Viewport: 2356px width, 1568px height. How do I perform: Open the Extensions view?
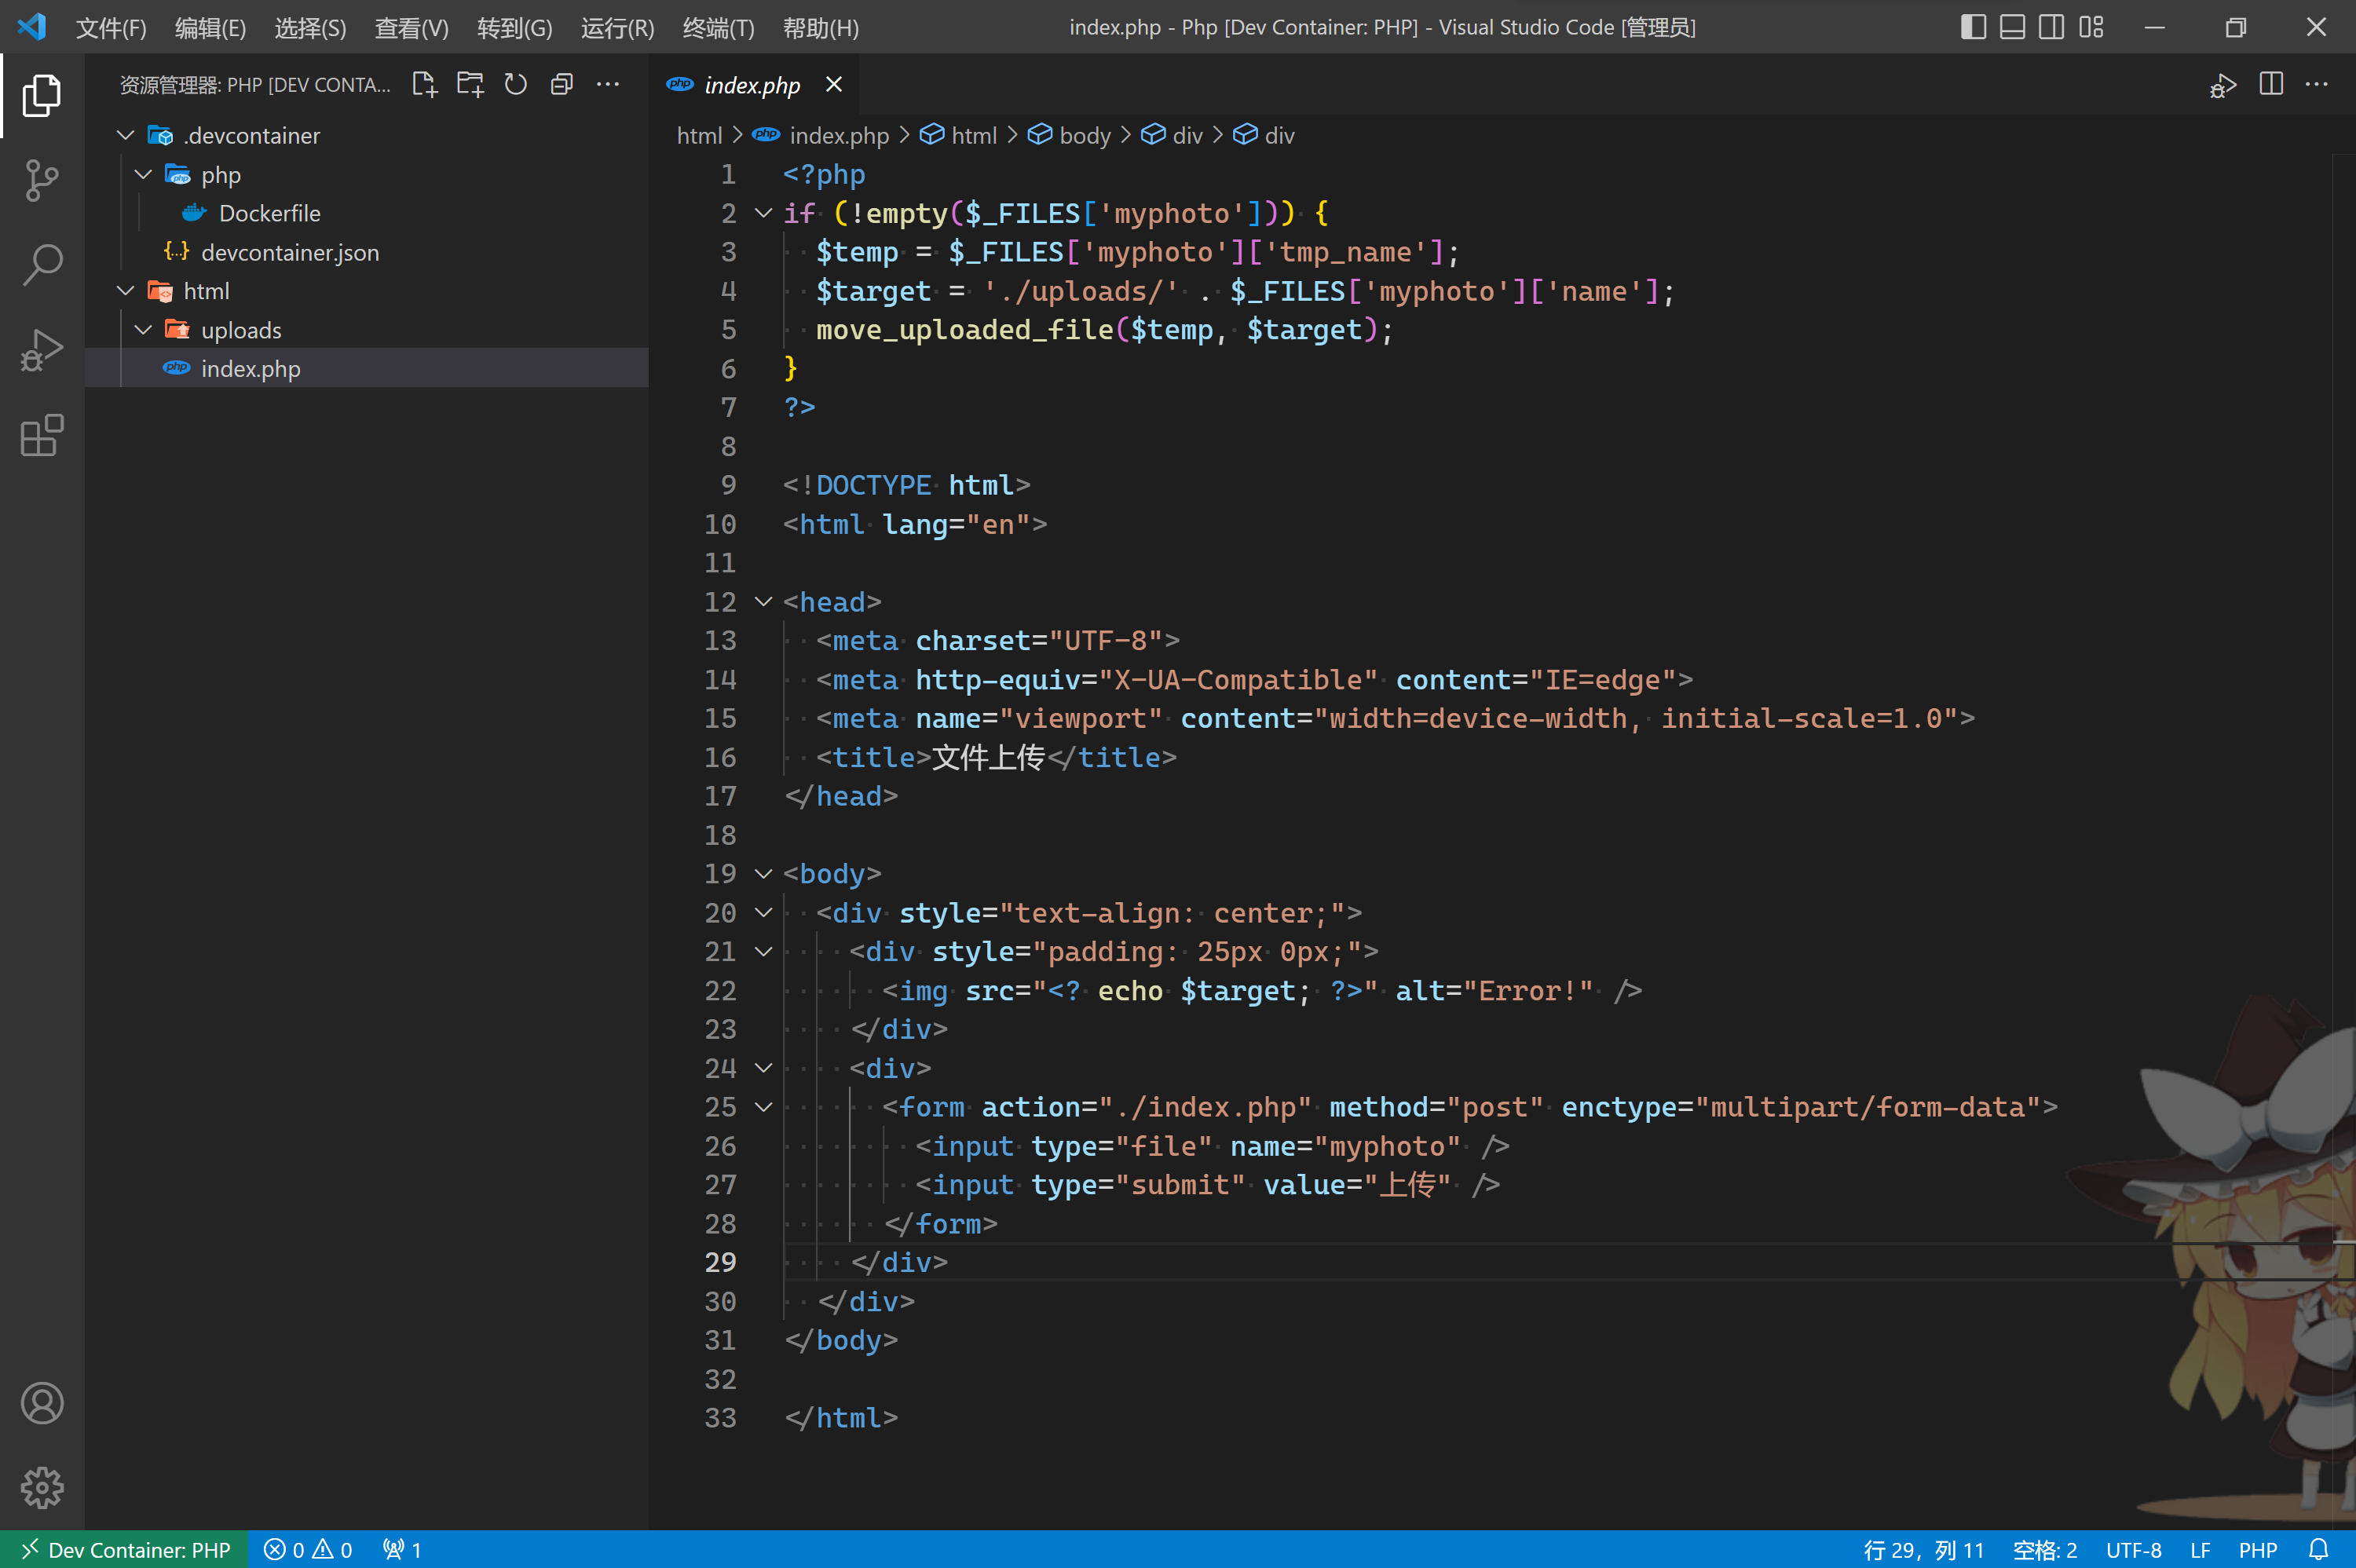pos(41,436)
